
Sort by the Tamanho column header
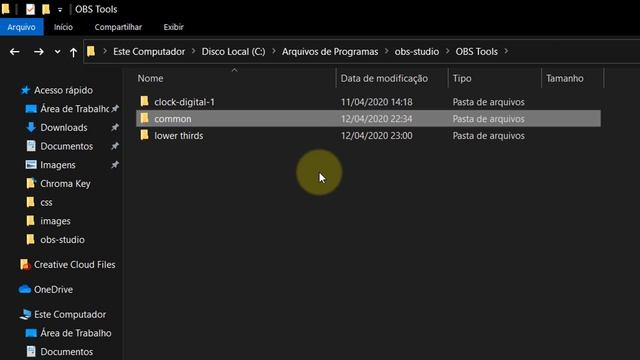(x=565, y=78)
